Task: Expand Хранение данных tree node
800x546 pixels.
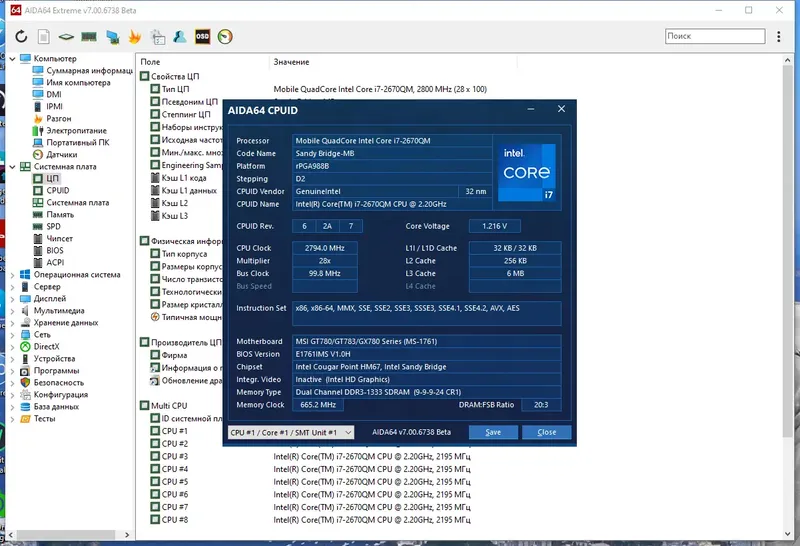Action: [x=12, y=322]
